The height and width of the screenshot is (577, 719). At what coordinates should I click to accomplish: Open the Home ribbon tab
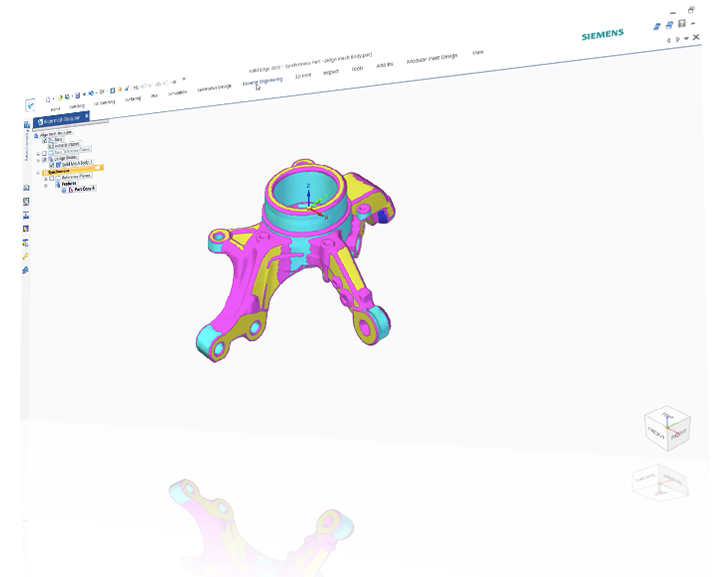pyautogui.click(x=55, y=109)
